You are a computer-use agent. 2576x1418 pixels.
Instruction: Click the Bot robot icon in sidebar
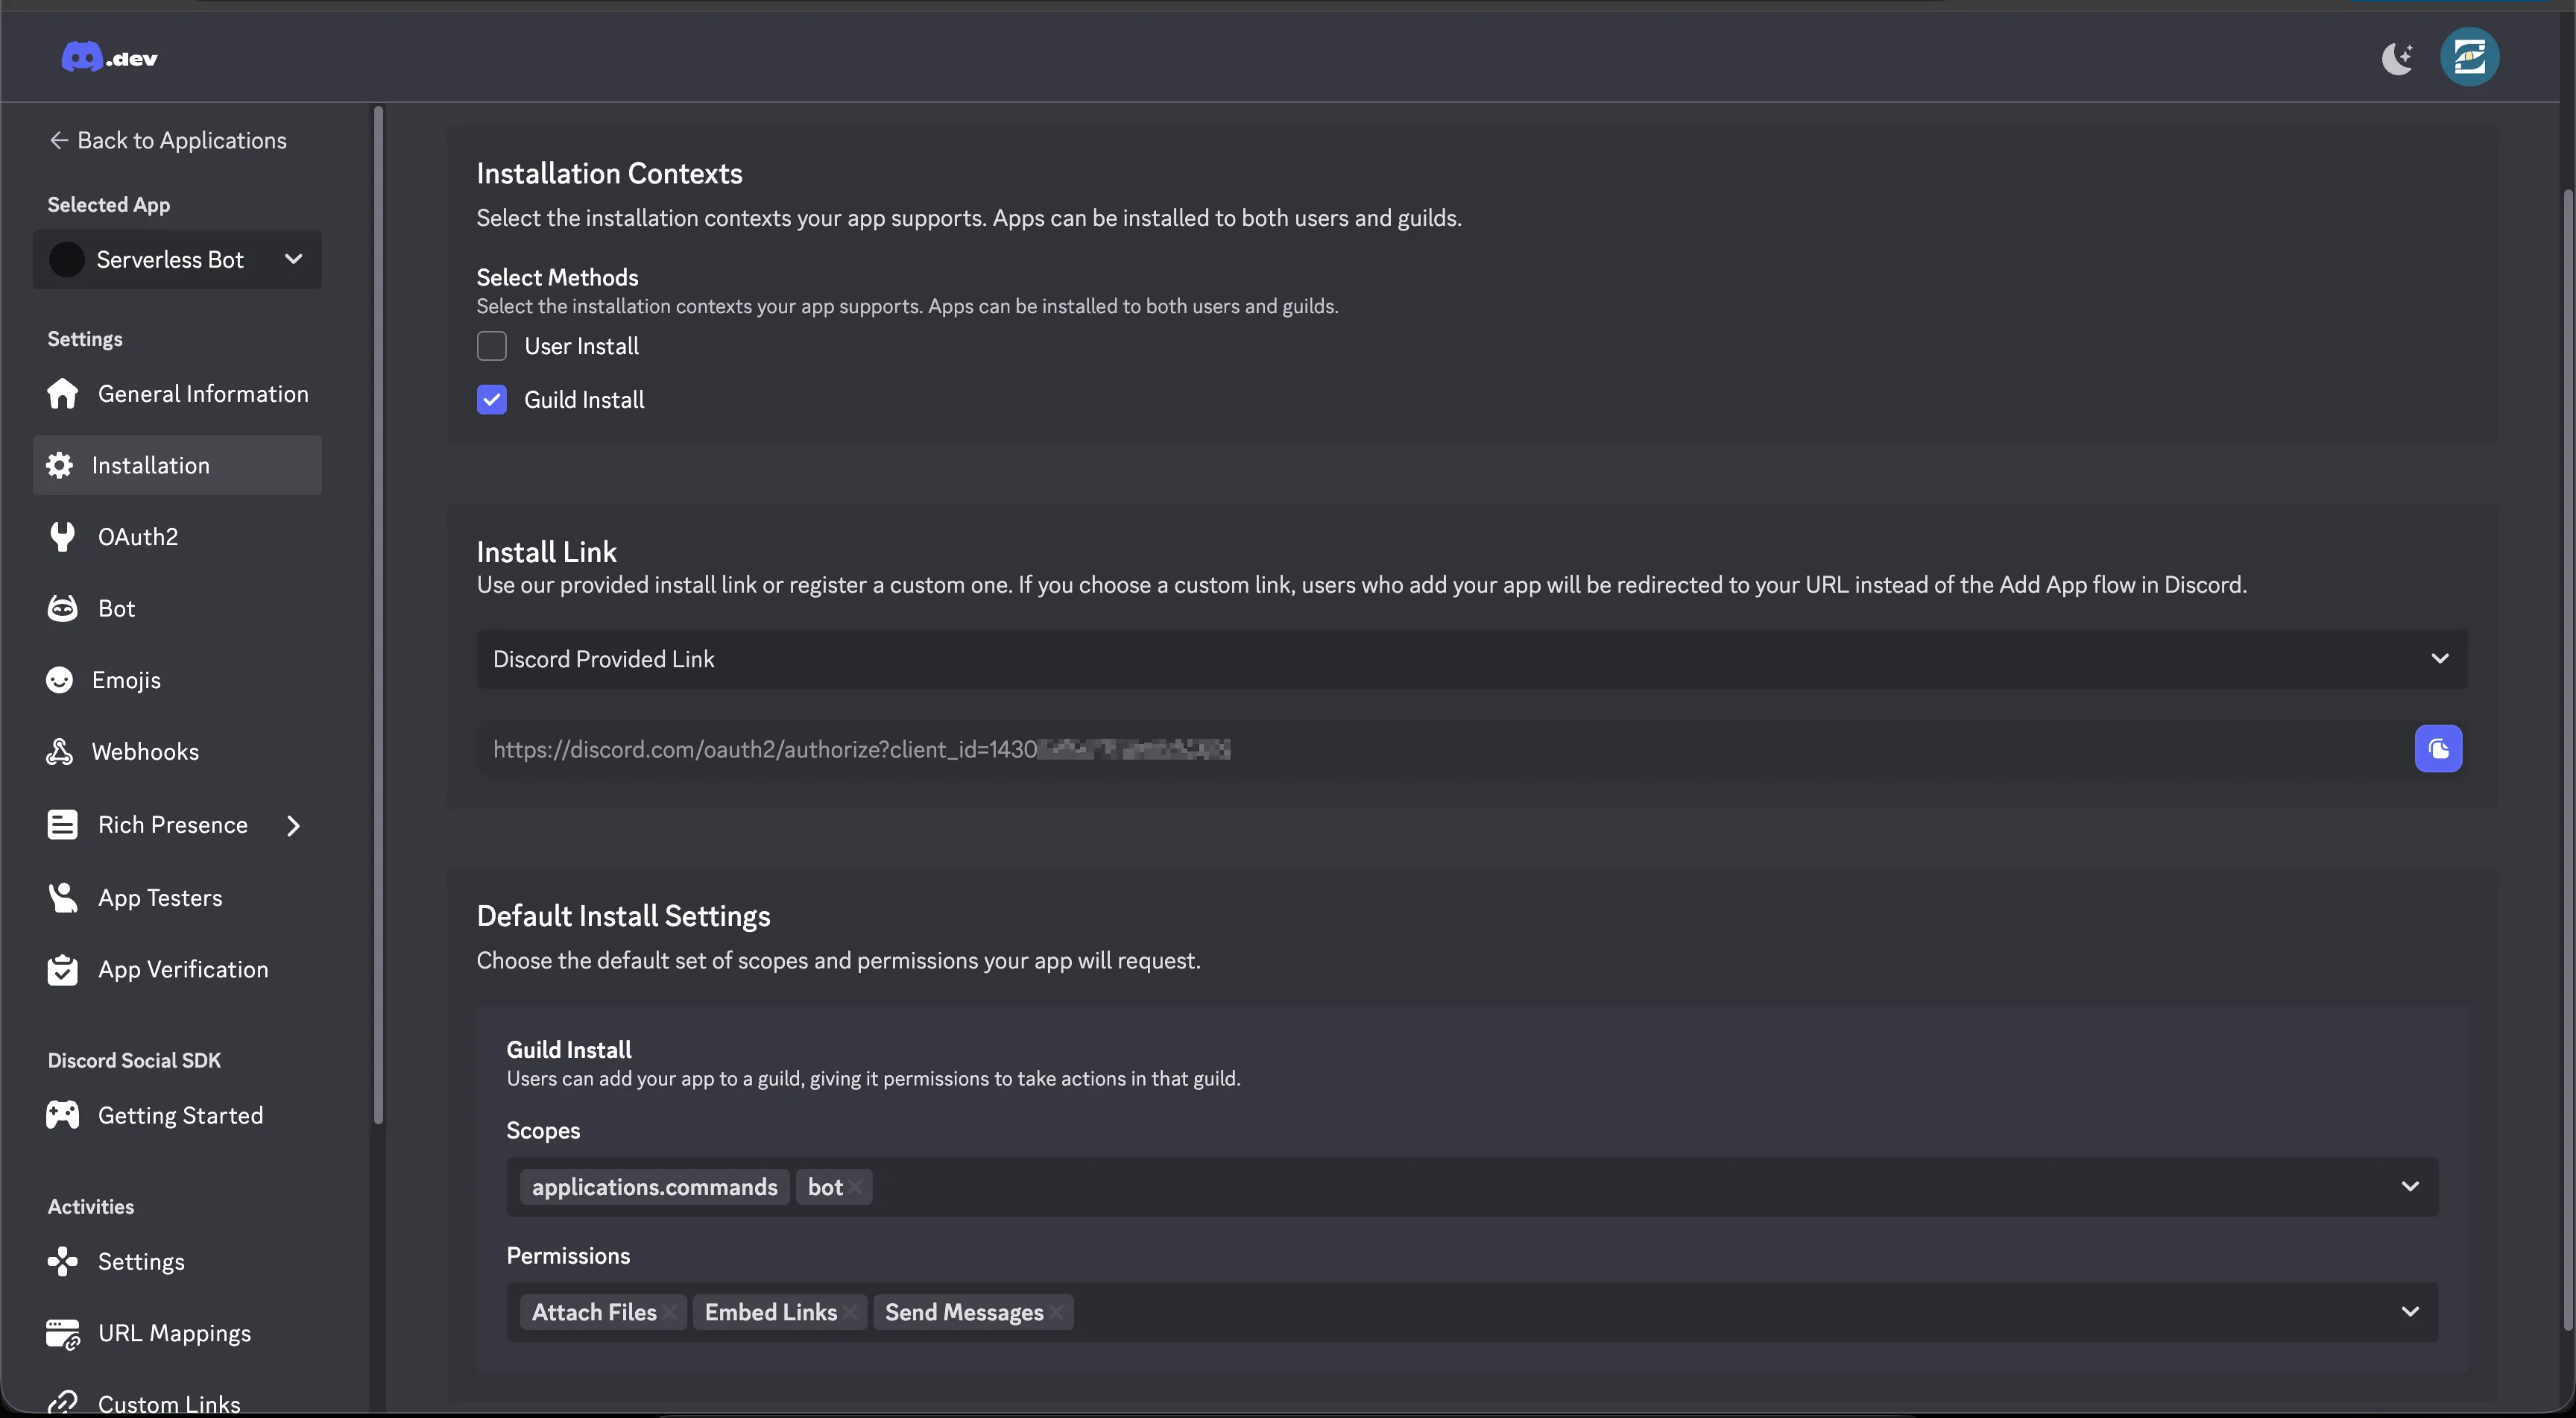[62, 608]
